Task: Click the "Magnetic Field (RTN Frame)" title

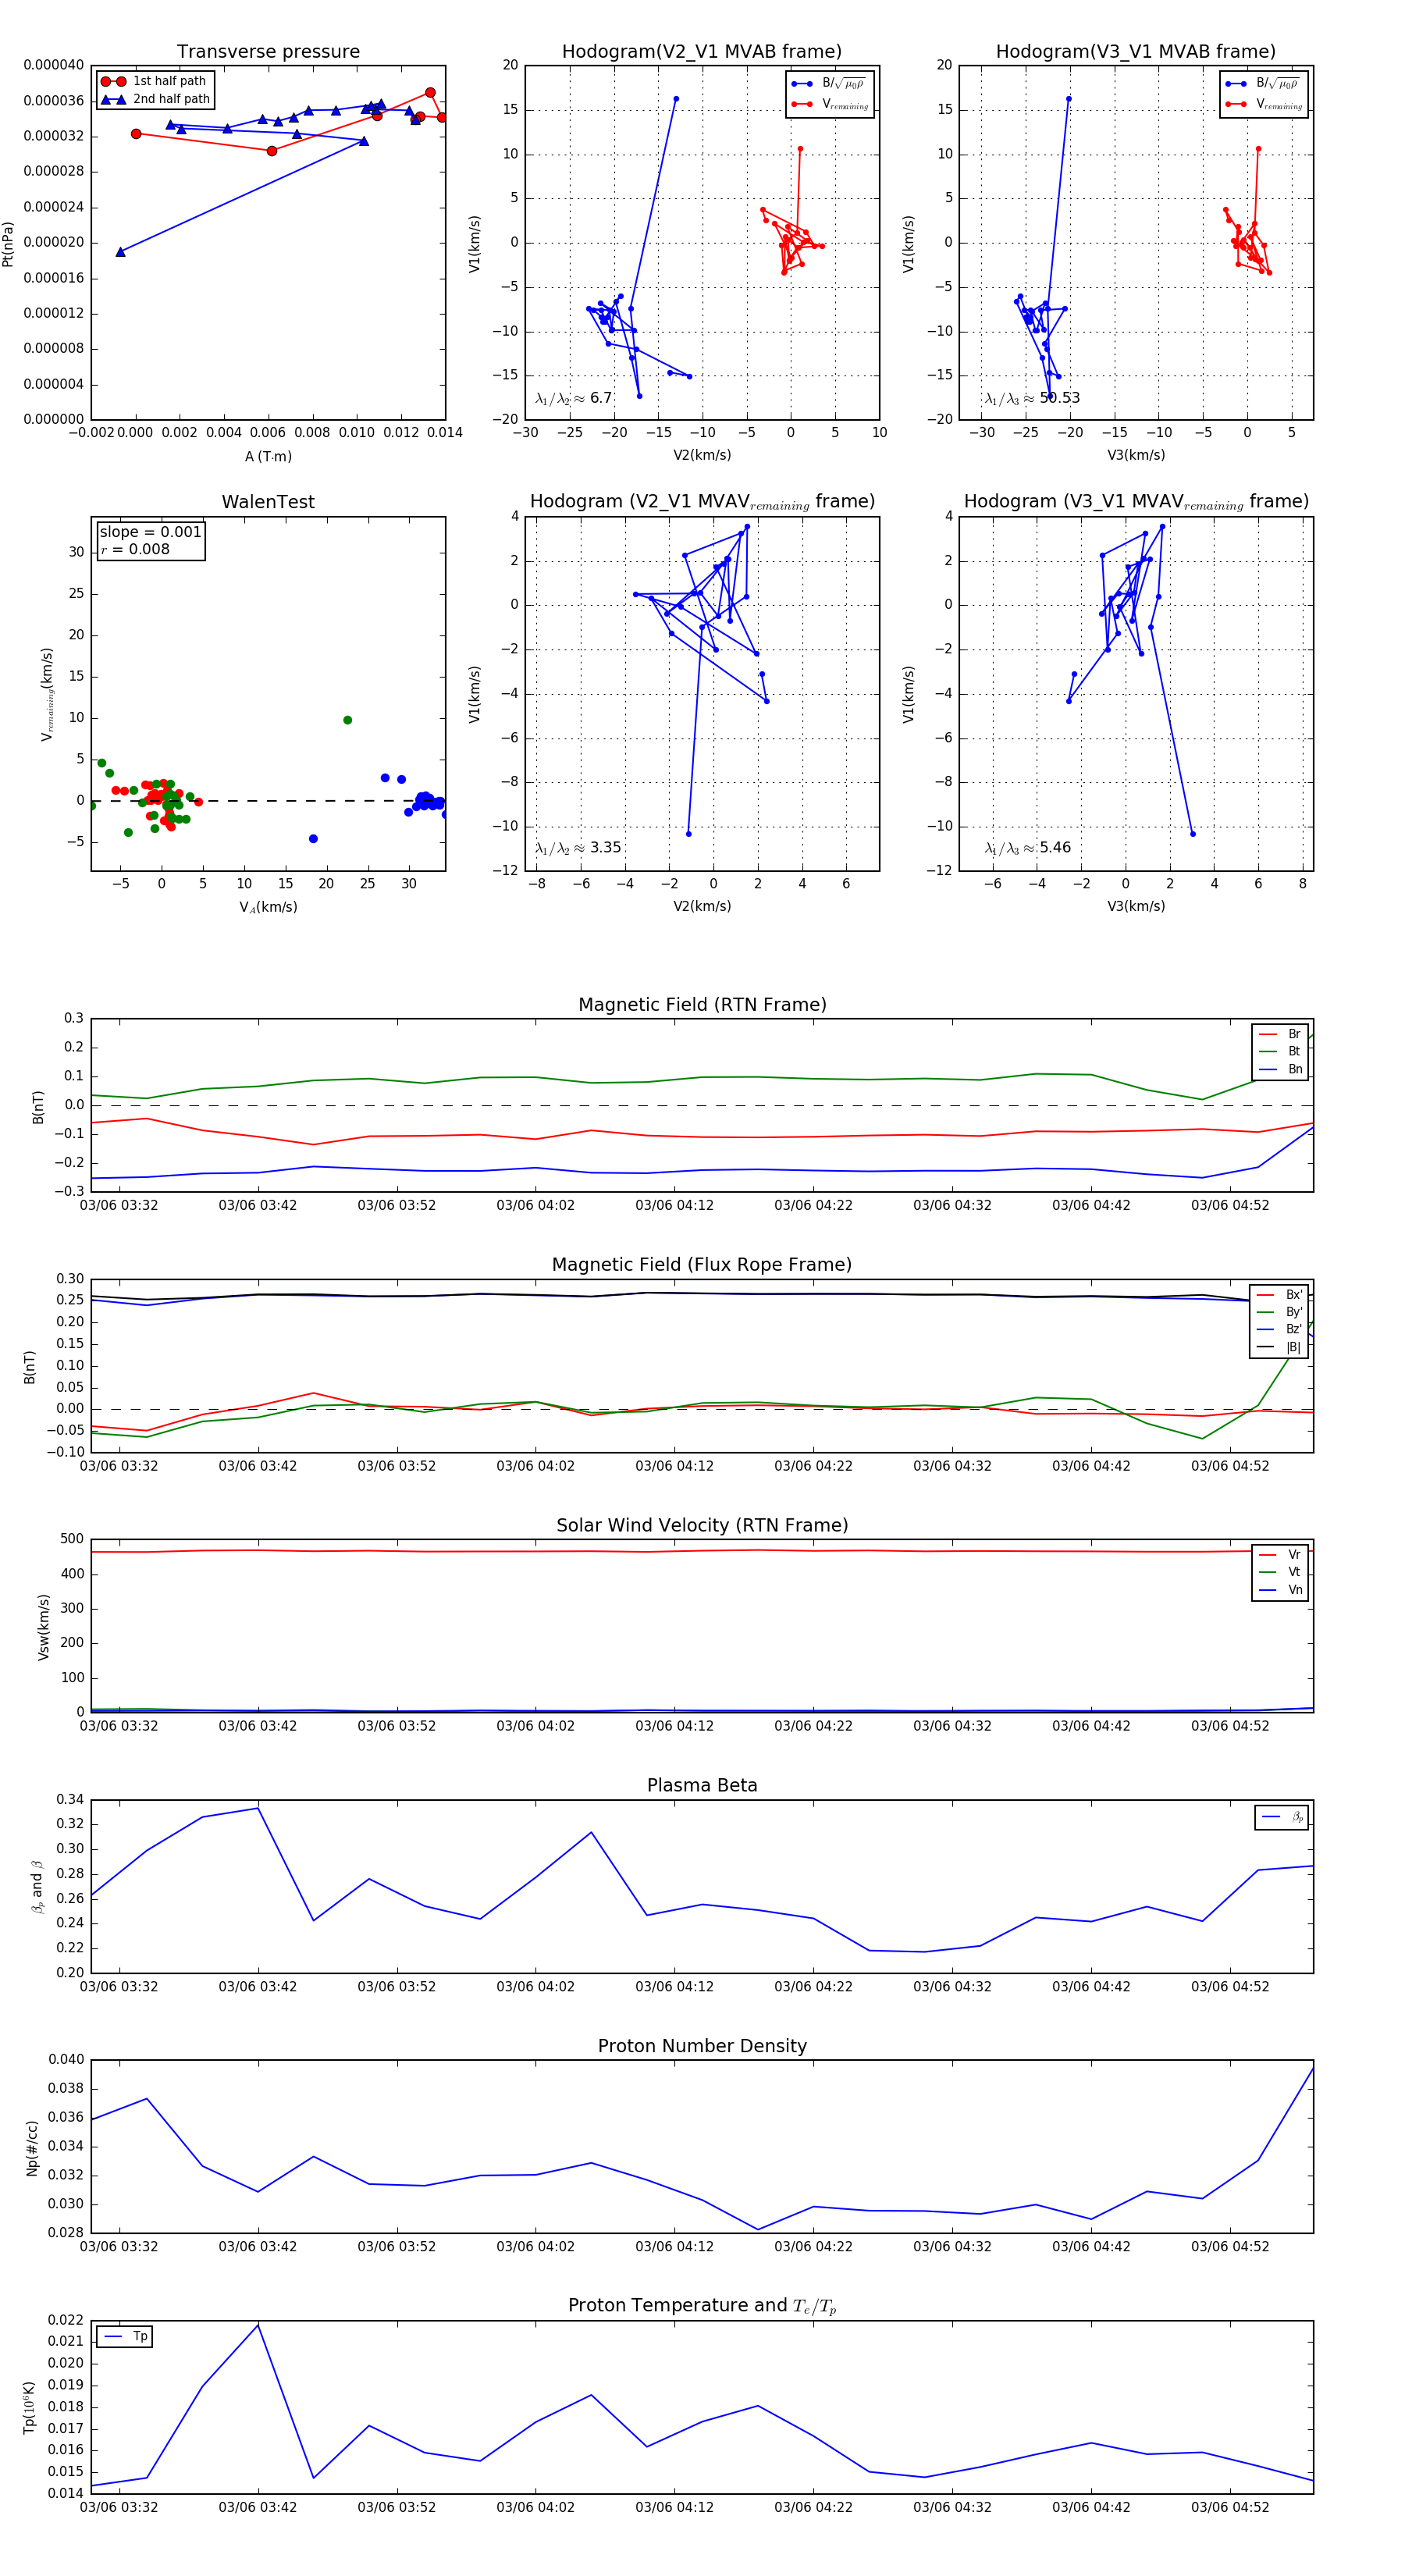Action: coord(702,1005)
